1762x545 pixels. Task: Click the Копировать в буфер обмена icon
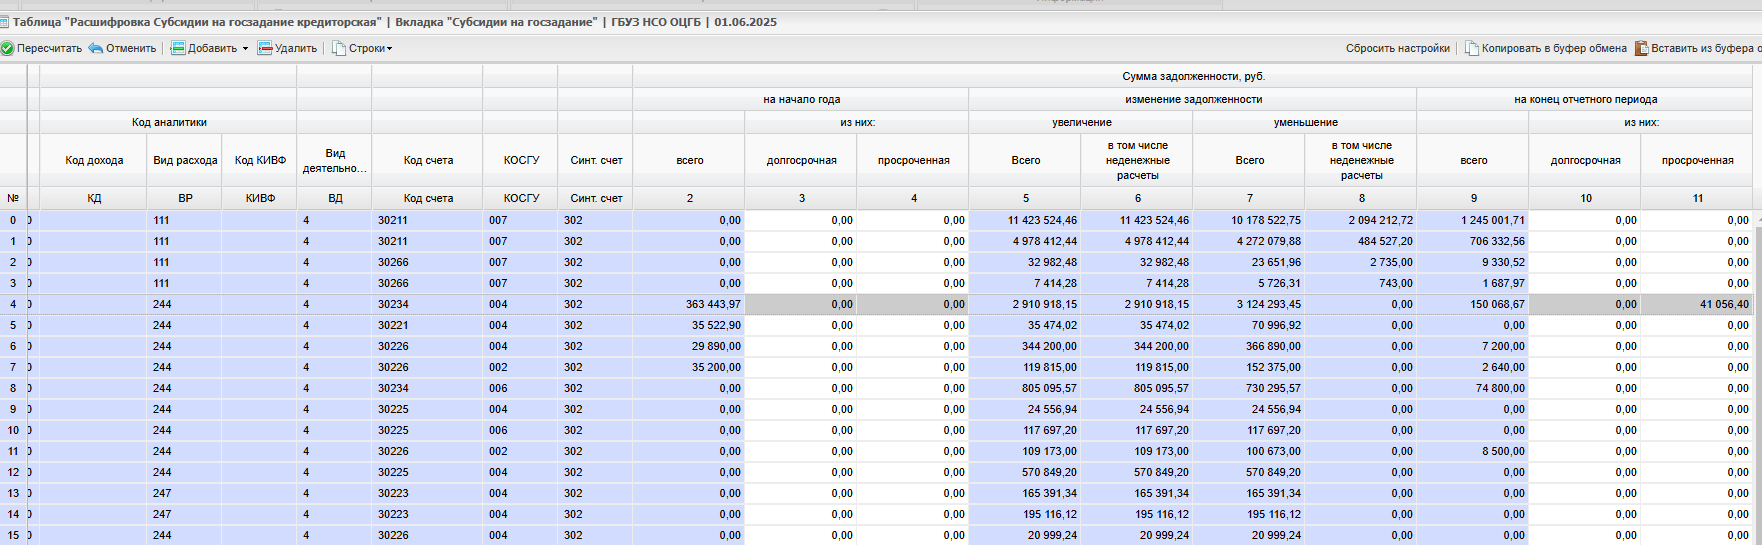1472,48
